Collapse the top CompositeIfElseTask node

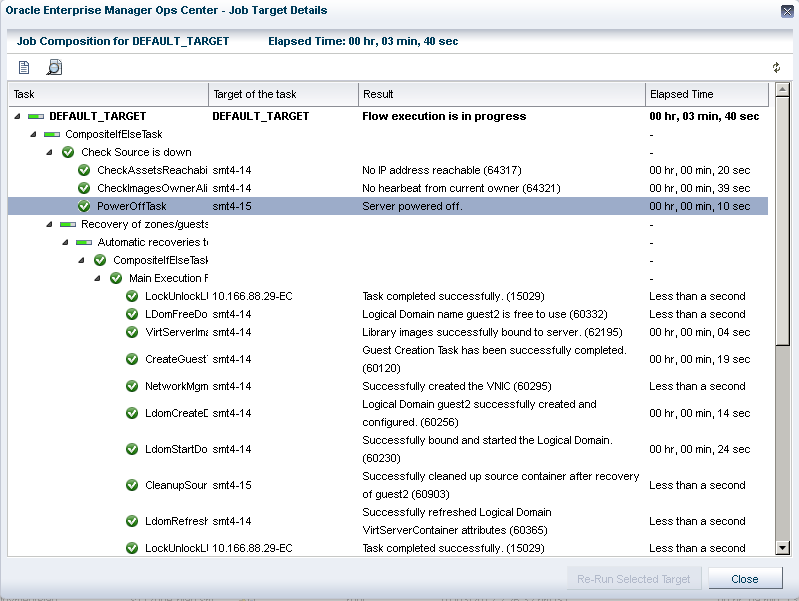[34, 134]
